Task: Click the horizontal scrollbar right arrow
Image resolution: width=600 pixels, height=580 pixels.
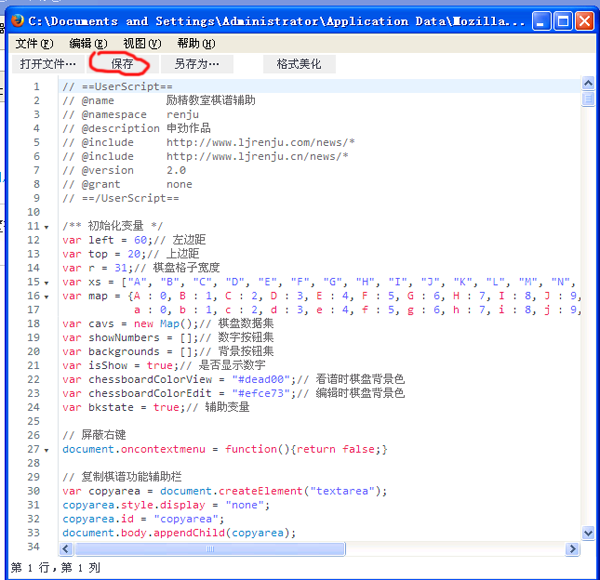Action: [x=572, y=549]
